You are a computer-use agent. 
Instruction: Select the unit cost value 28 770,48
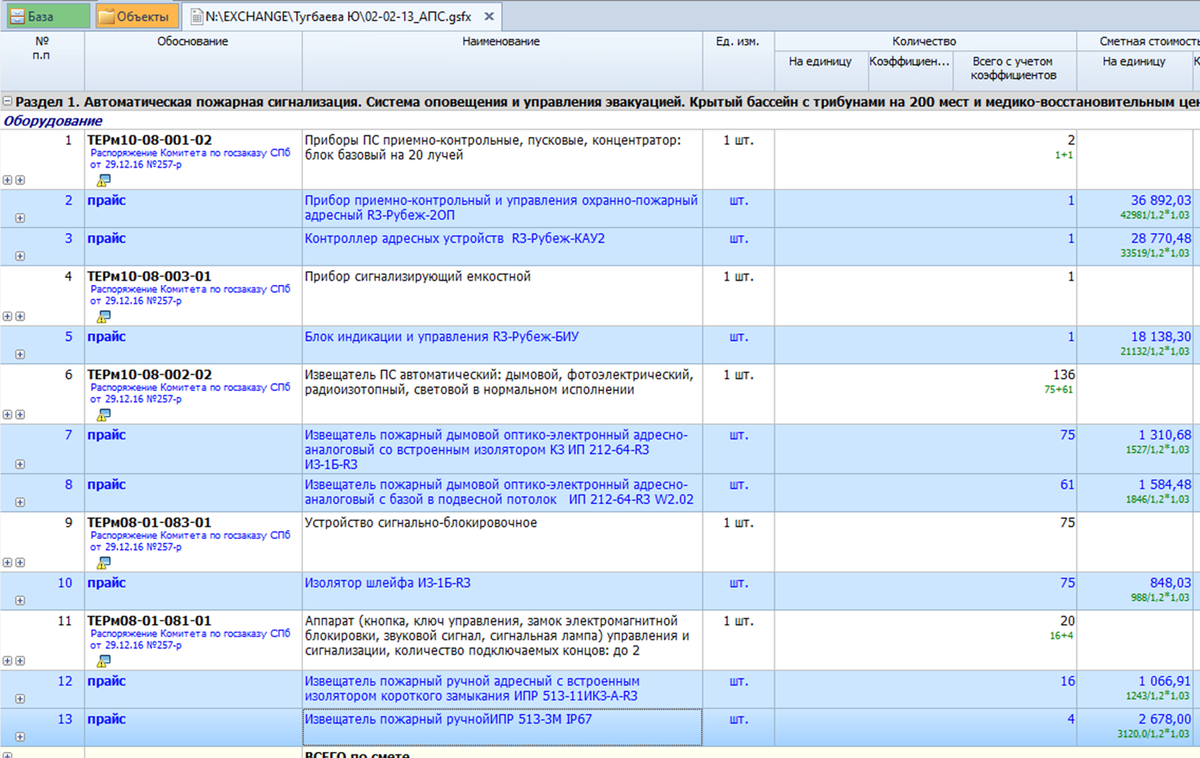(1161, 238)
